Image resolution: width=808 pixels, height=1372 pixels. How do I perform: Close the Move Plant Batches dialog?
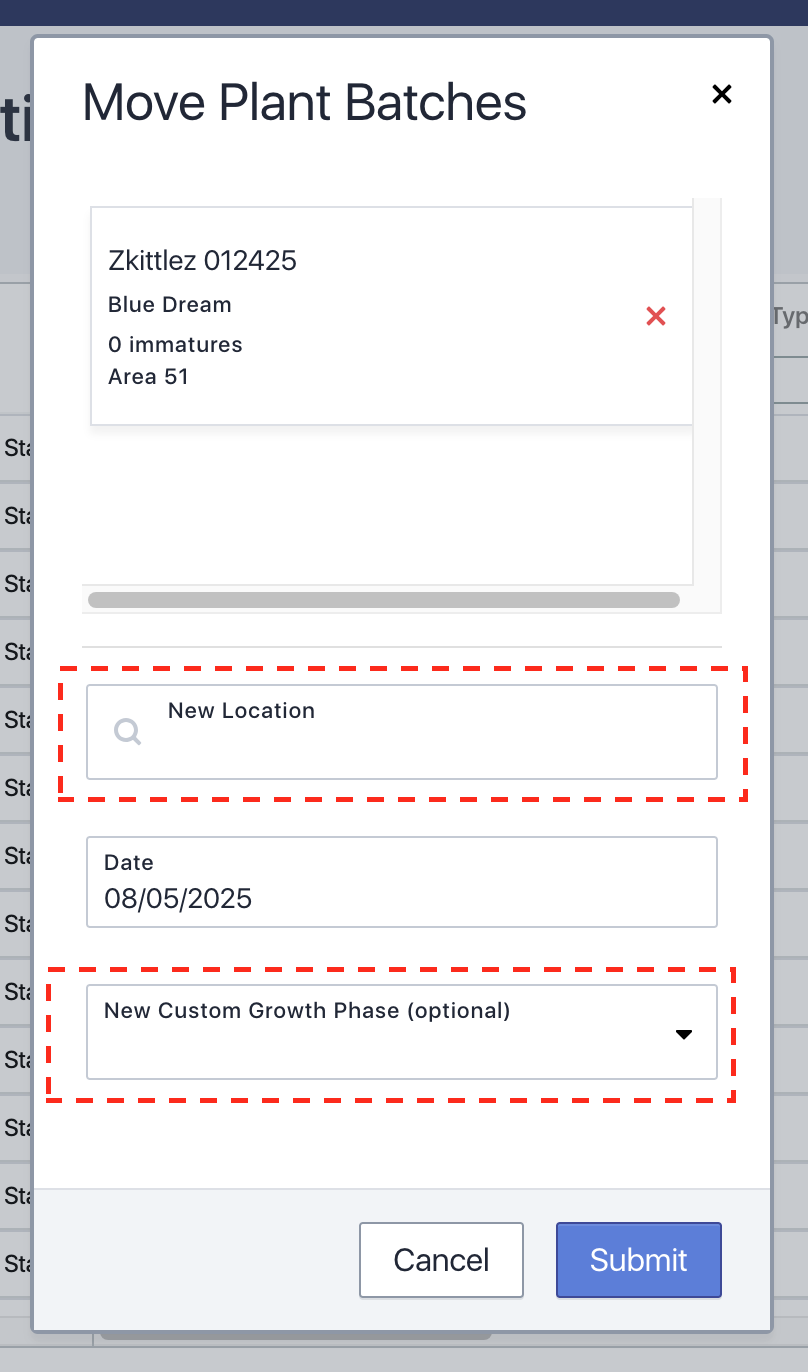[x=721, y=94]
